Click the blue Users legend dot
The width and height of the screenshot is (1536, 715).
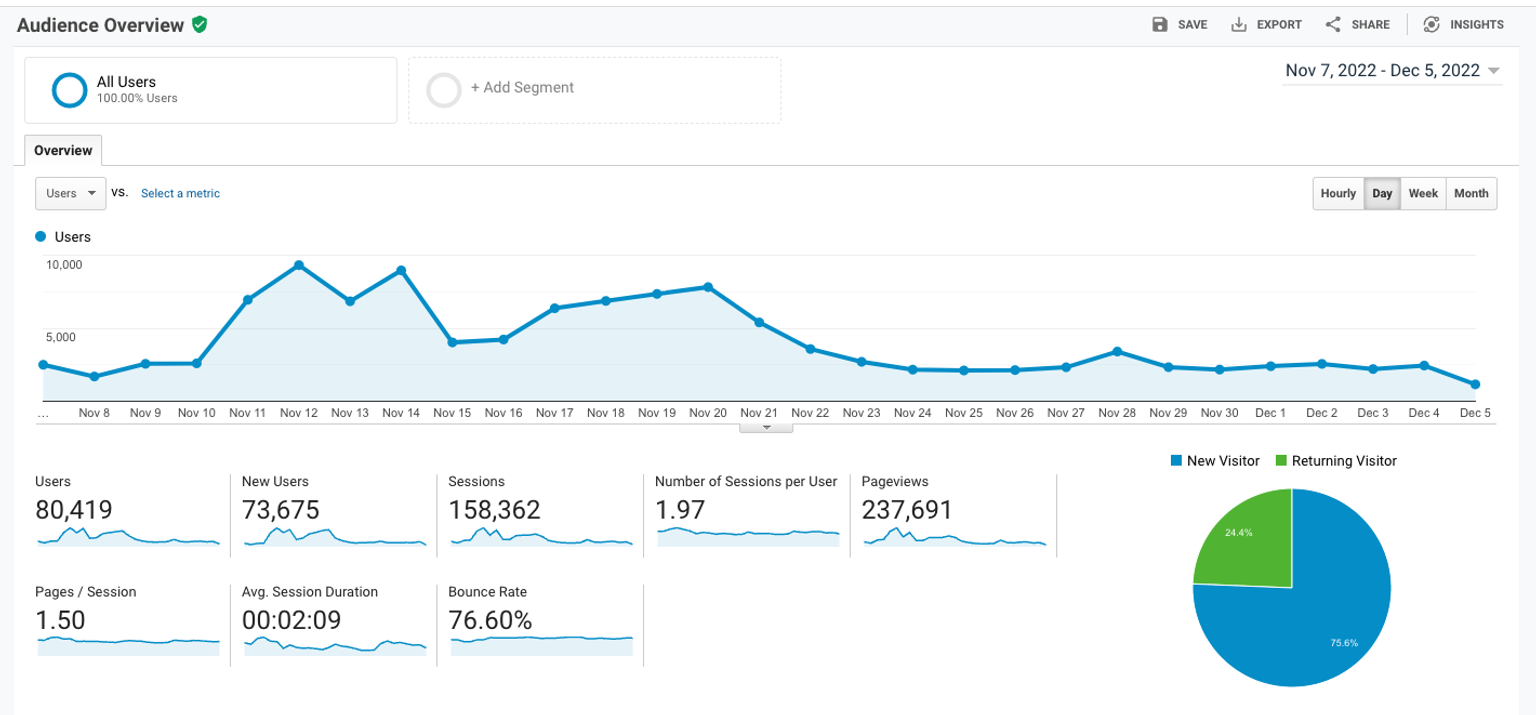[x=41, y=237]
